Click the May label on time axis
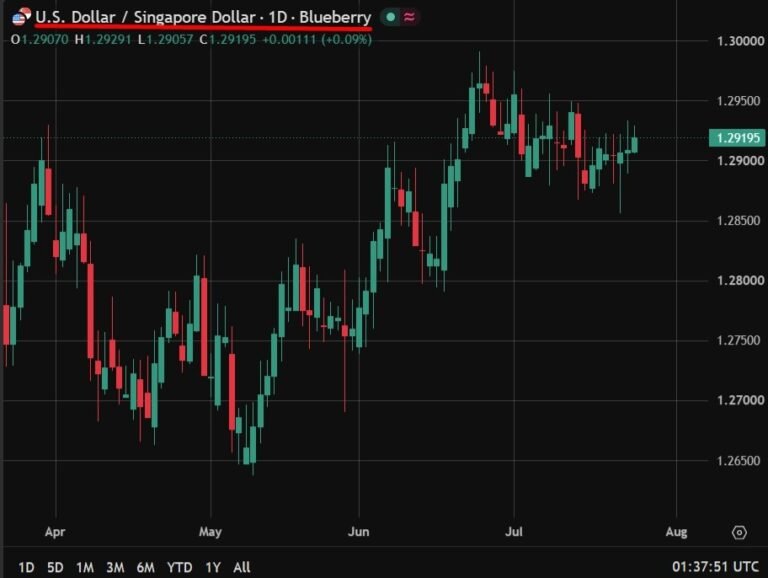Image resolution: width=768 pixels, height=578 pixels. coord(210,532)
